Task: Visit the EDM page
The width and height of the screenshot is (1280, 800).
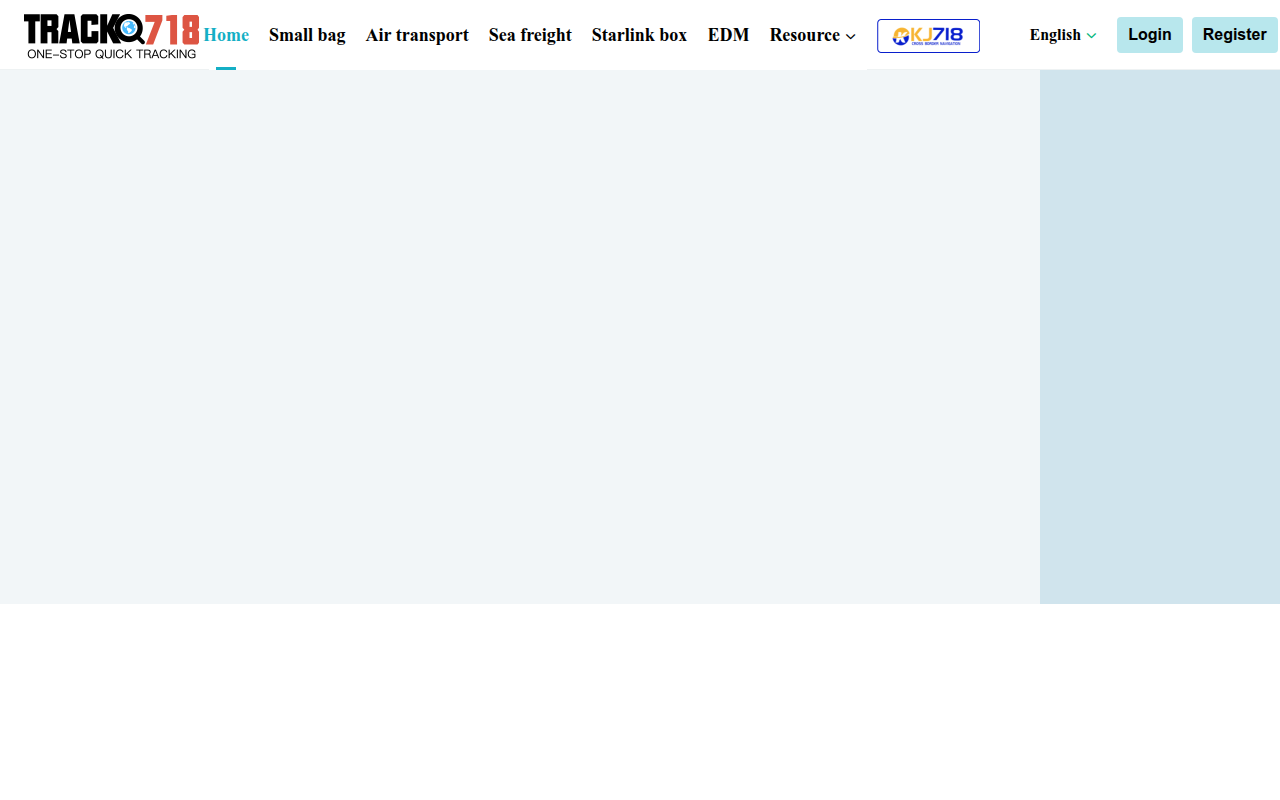Action: click(728, 35)
